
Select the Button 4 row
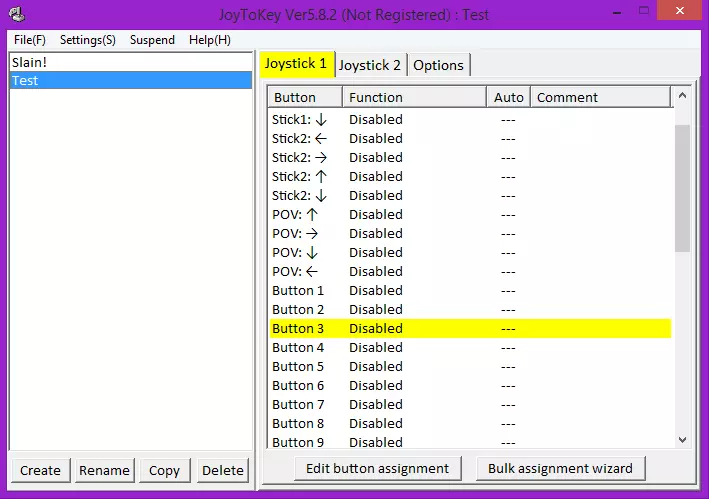[x=470, y=347]
